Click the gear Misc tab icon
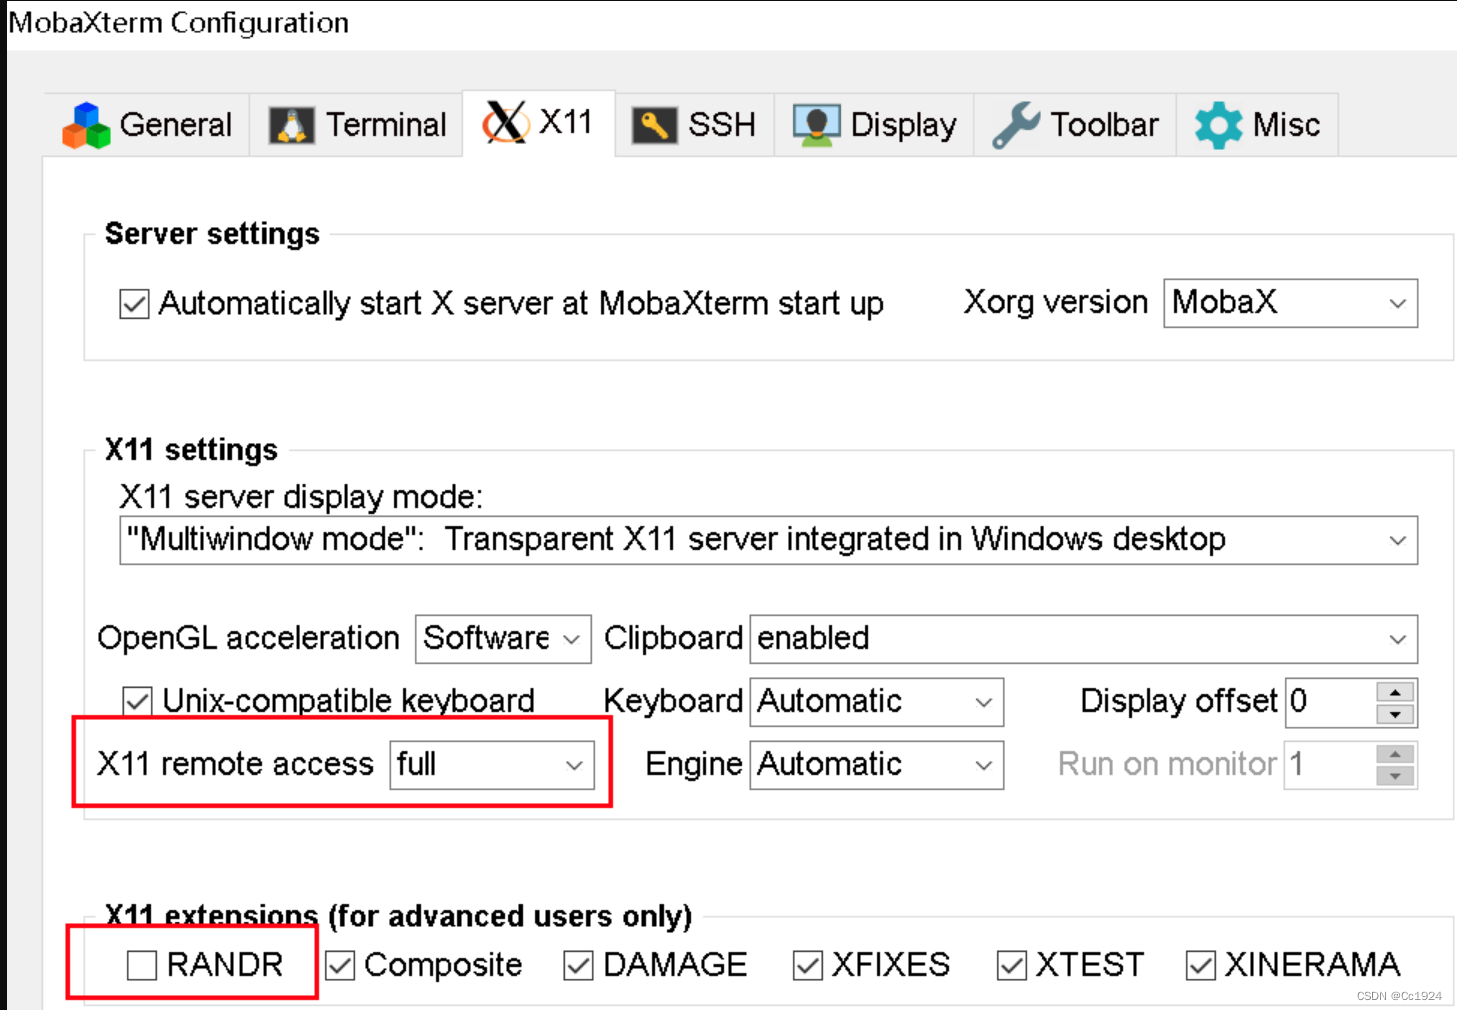This screenshot has width=1457, height=1010. pyautogui.click(x=1218, y=125)
